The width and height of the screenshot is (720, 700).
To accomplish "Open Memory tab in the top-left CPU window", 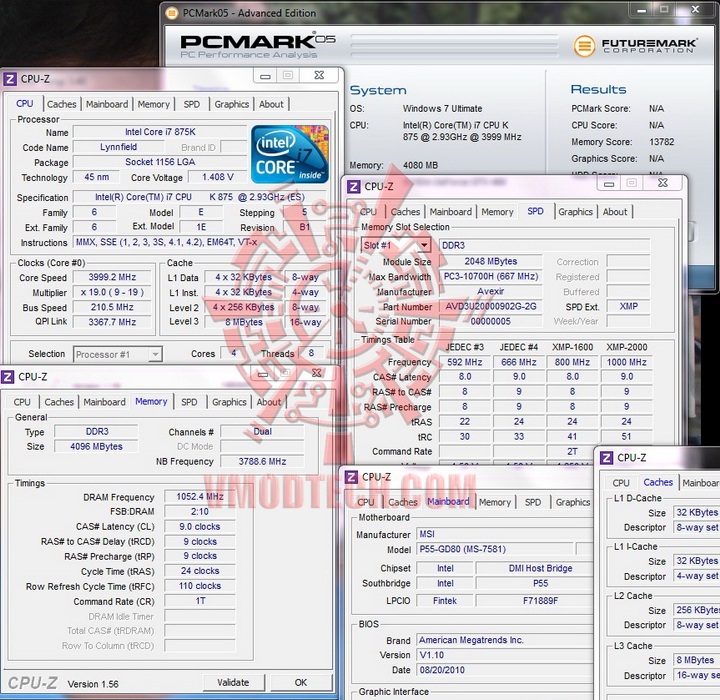I will pyautogui.click(x=153, y=104).
